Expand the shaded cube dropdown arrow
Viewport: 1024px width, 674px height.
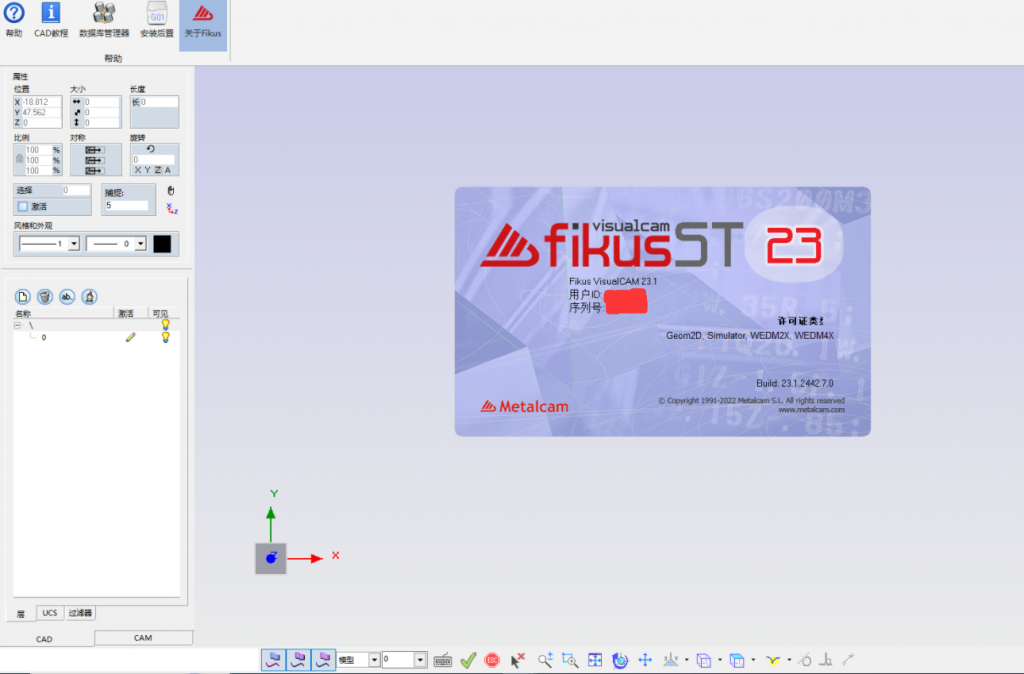tap(753, 660)
